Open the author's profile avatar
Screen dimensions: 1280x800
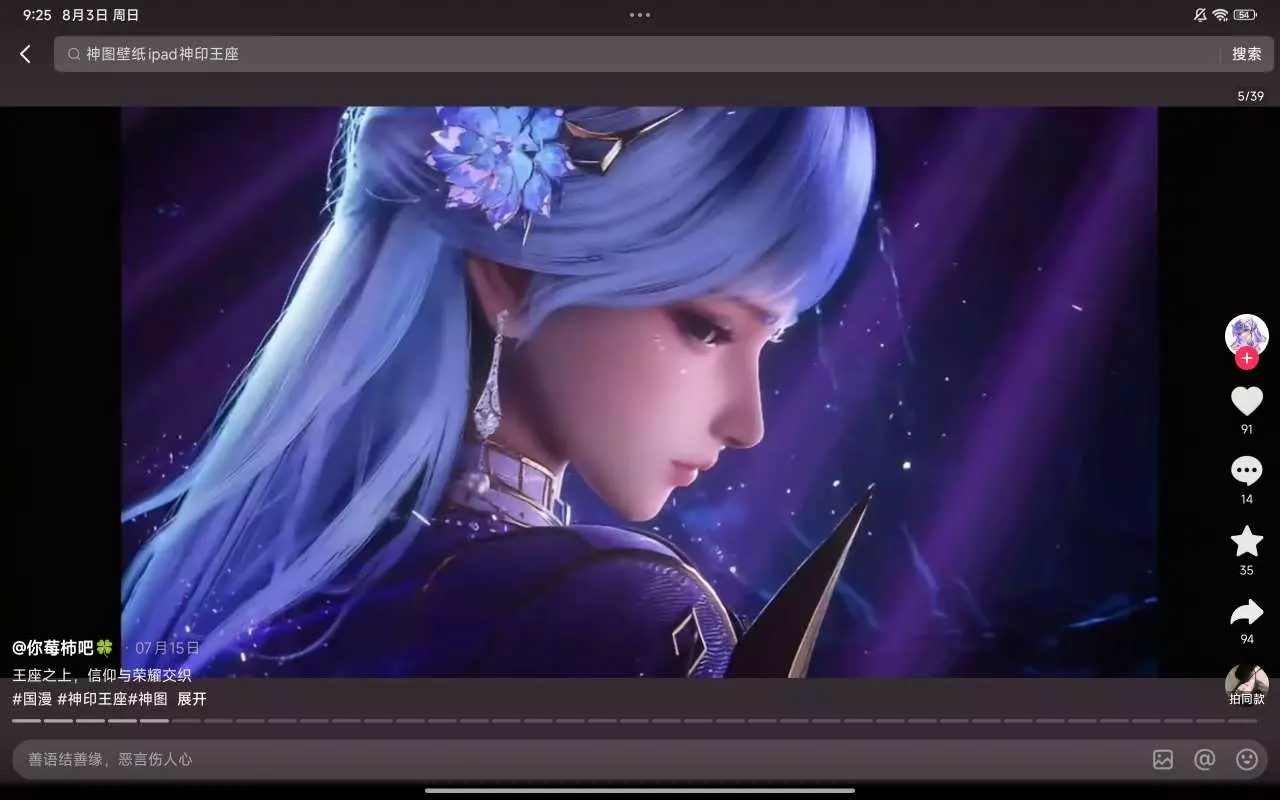coord(1247,335)
